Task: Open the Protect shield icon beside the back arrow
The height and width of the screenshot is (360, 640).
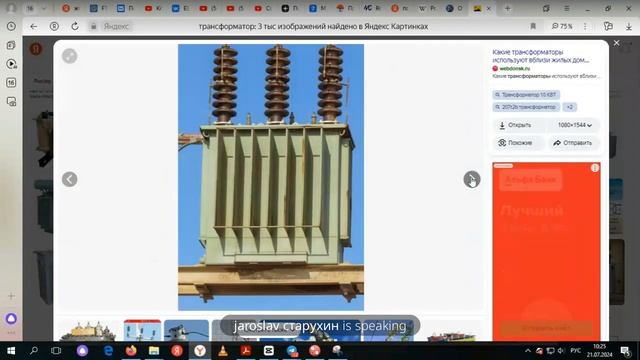Action: point(54,26)
